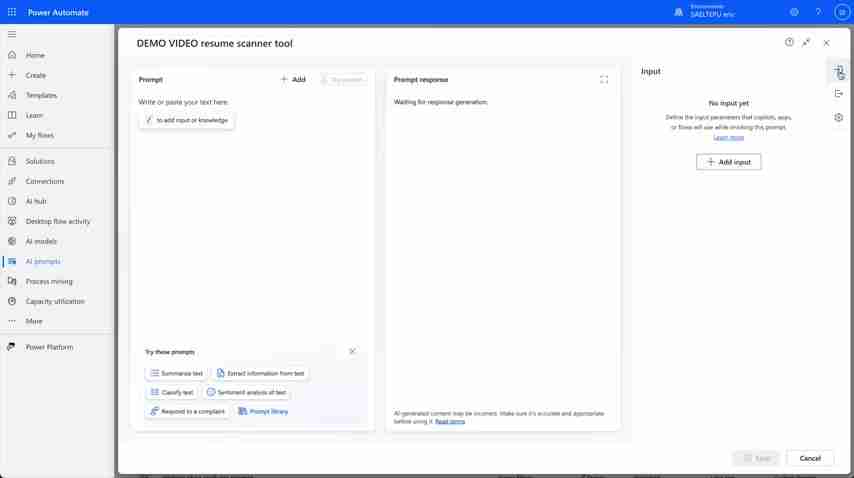This screenshot has height=478, width=854.
Task: Open the app launcher waffle icon
Action: 11,12
